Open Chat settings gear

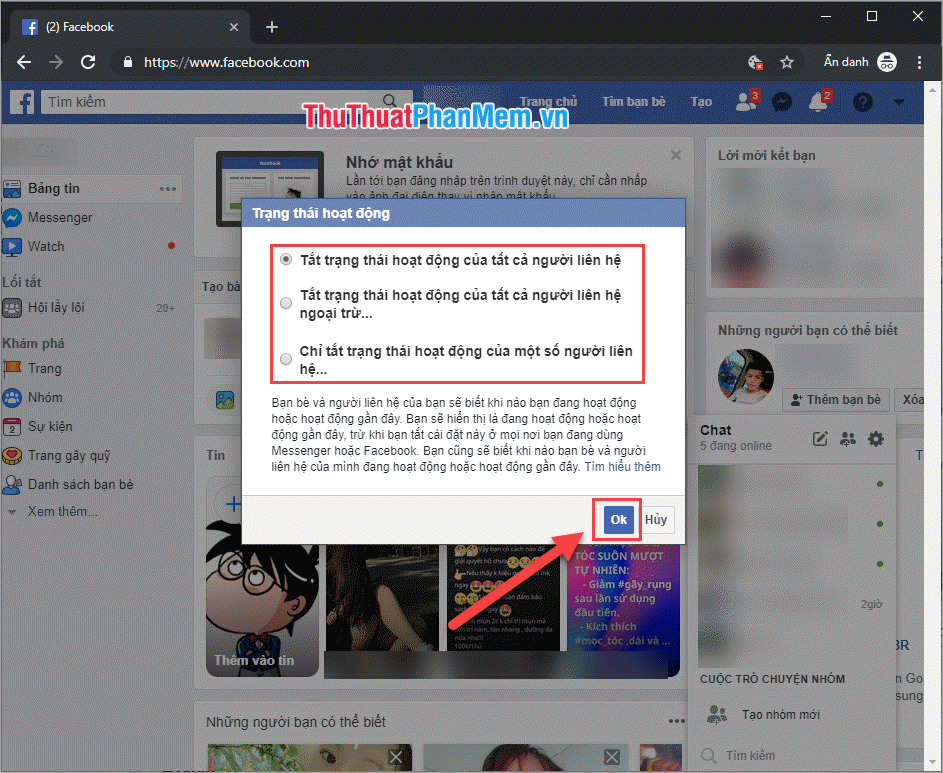tap(876, 438)
